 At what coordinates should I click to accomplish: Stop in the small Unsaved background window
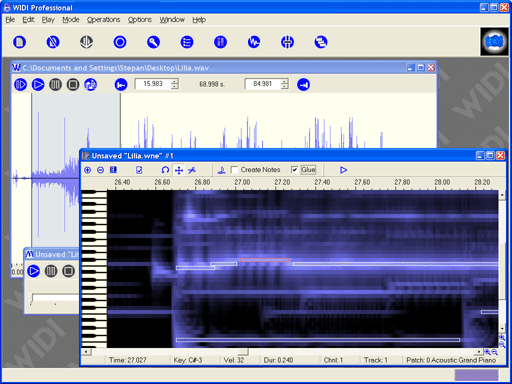tap(68, 271)
